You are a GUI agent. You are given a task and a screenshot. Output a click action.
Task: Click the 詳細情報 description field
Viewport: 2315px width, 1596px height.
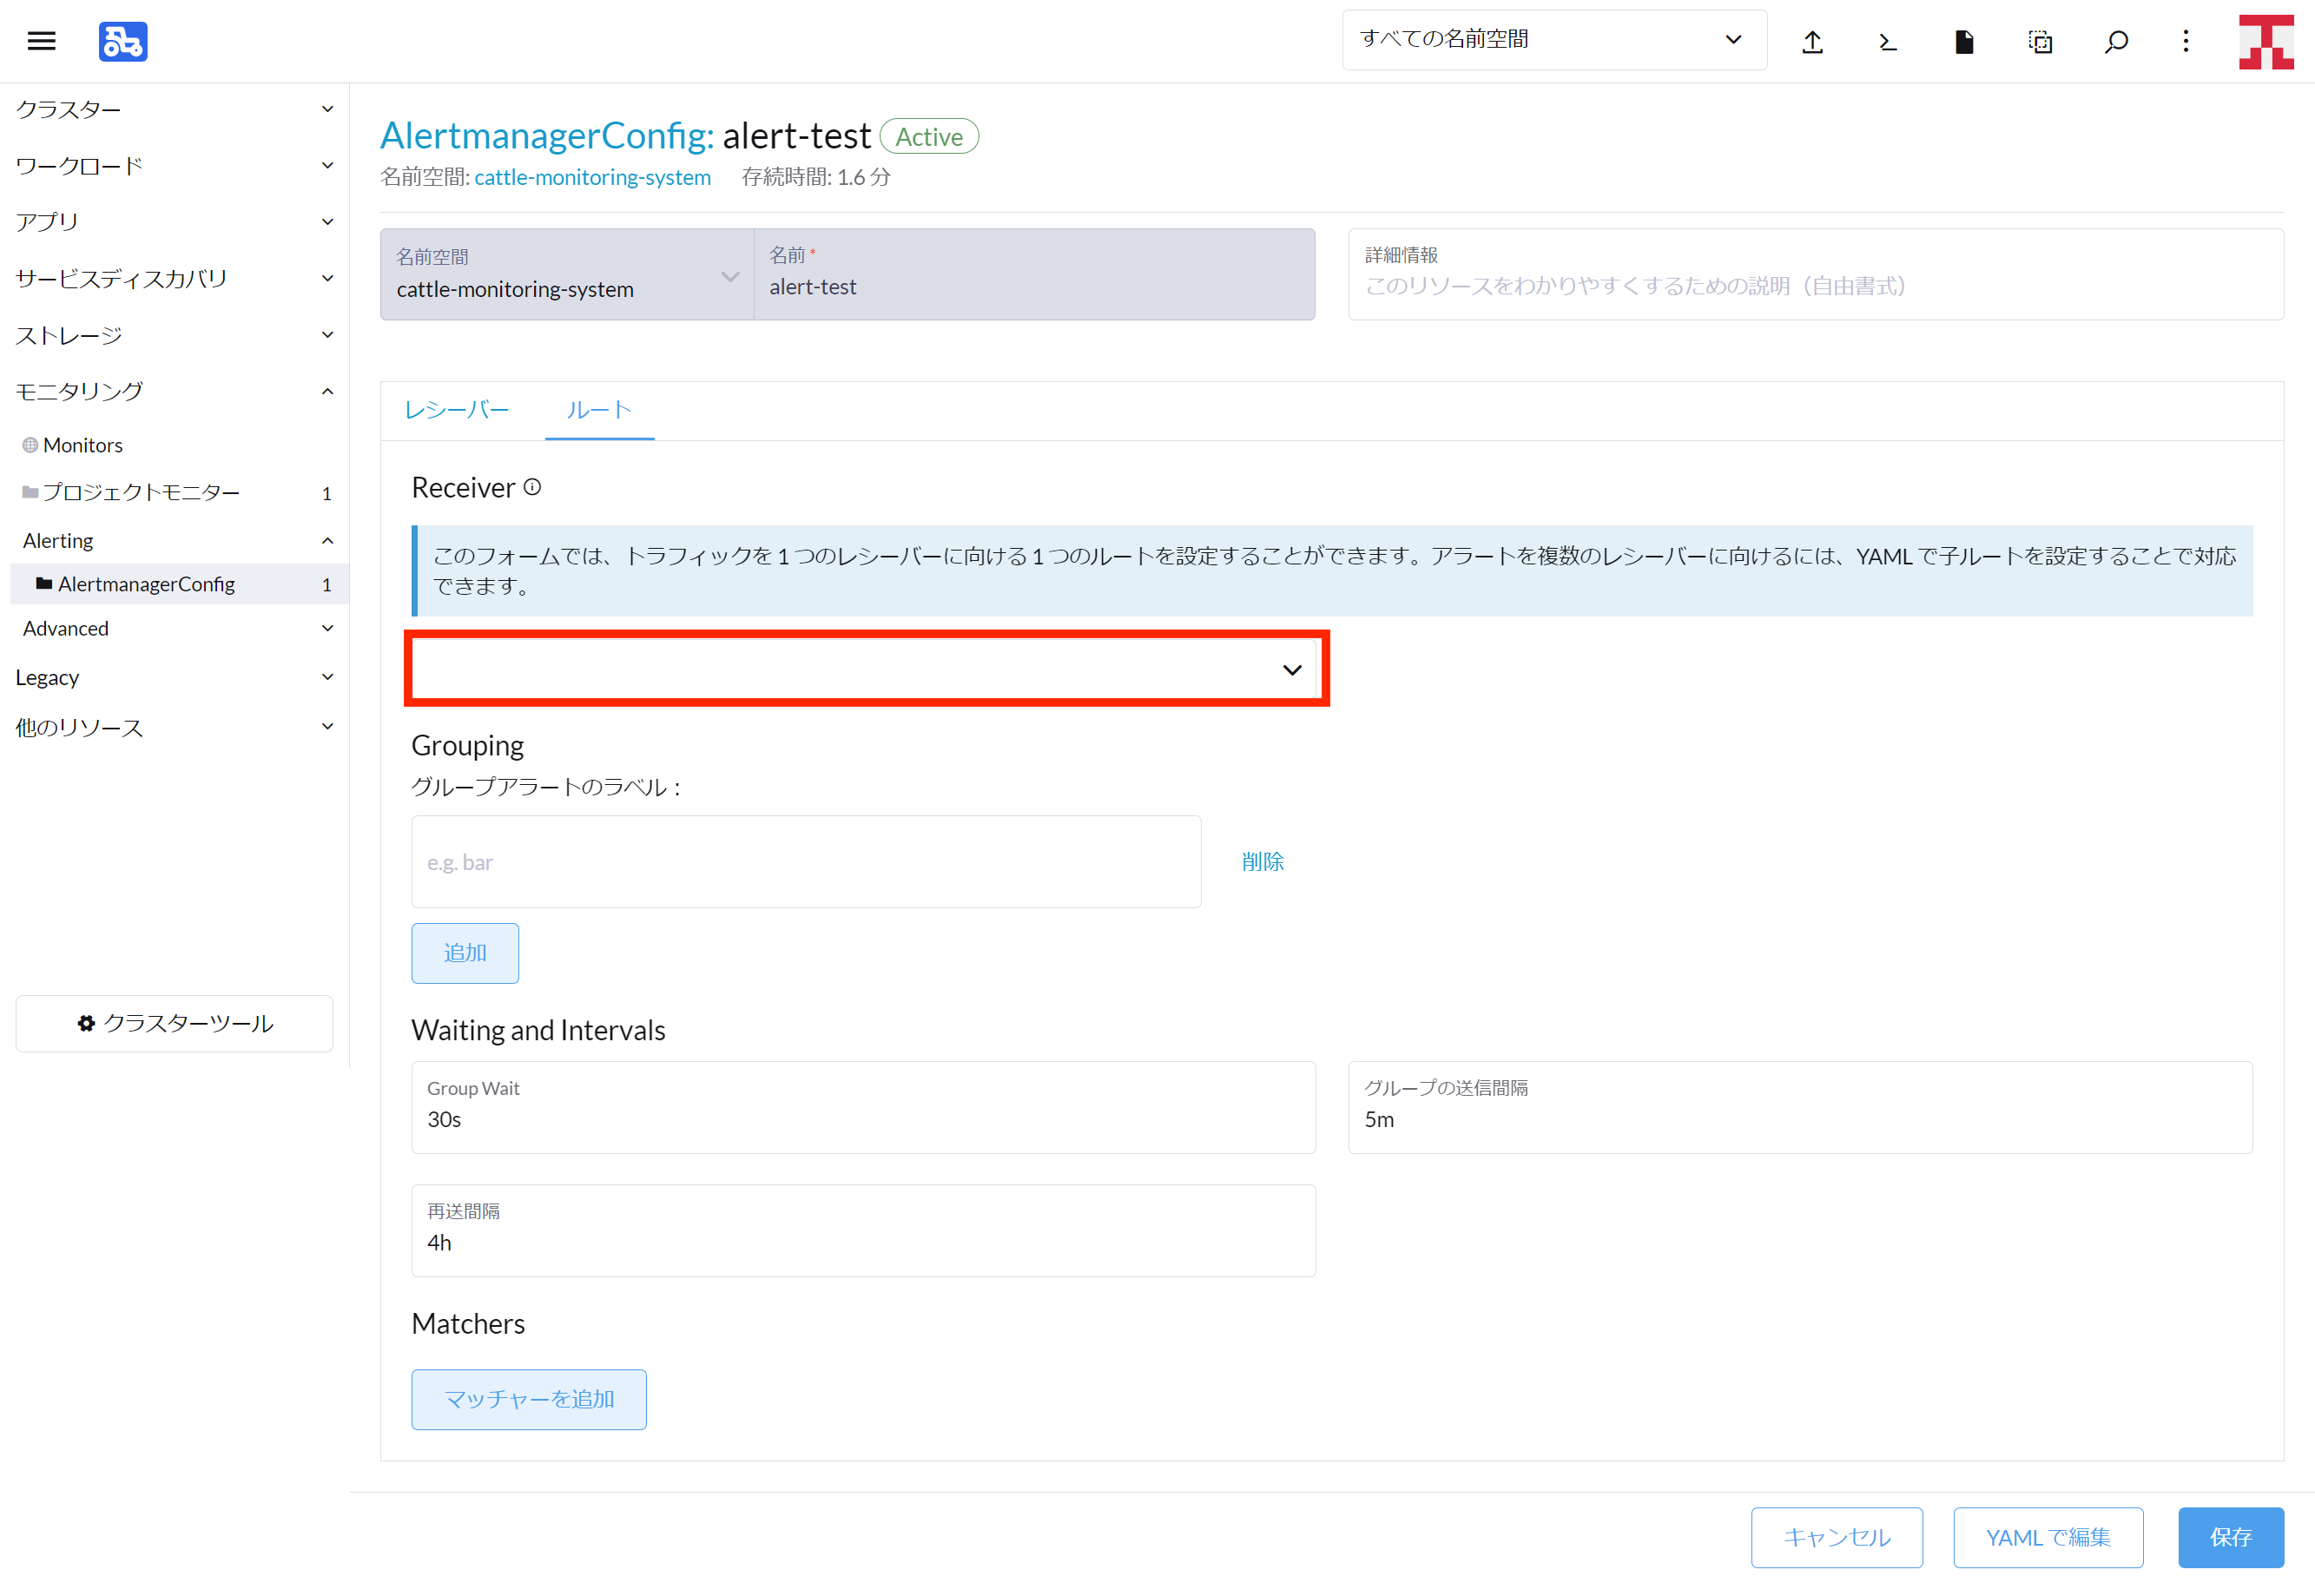(x=1816, y=274)
